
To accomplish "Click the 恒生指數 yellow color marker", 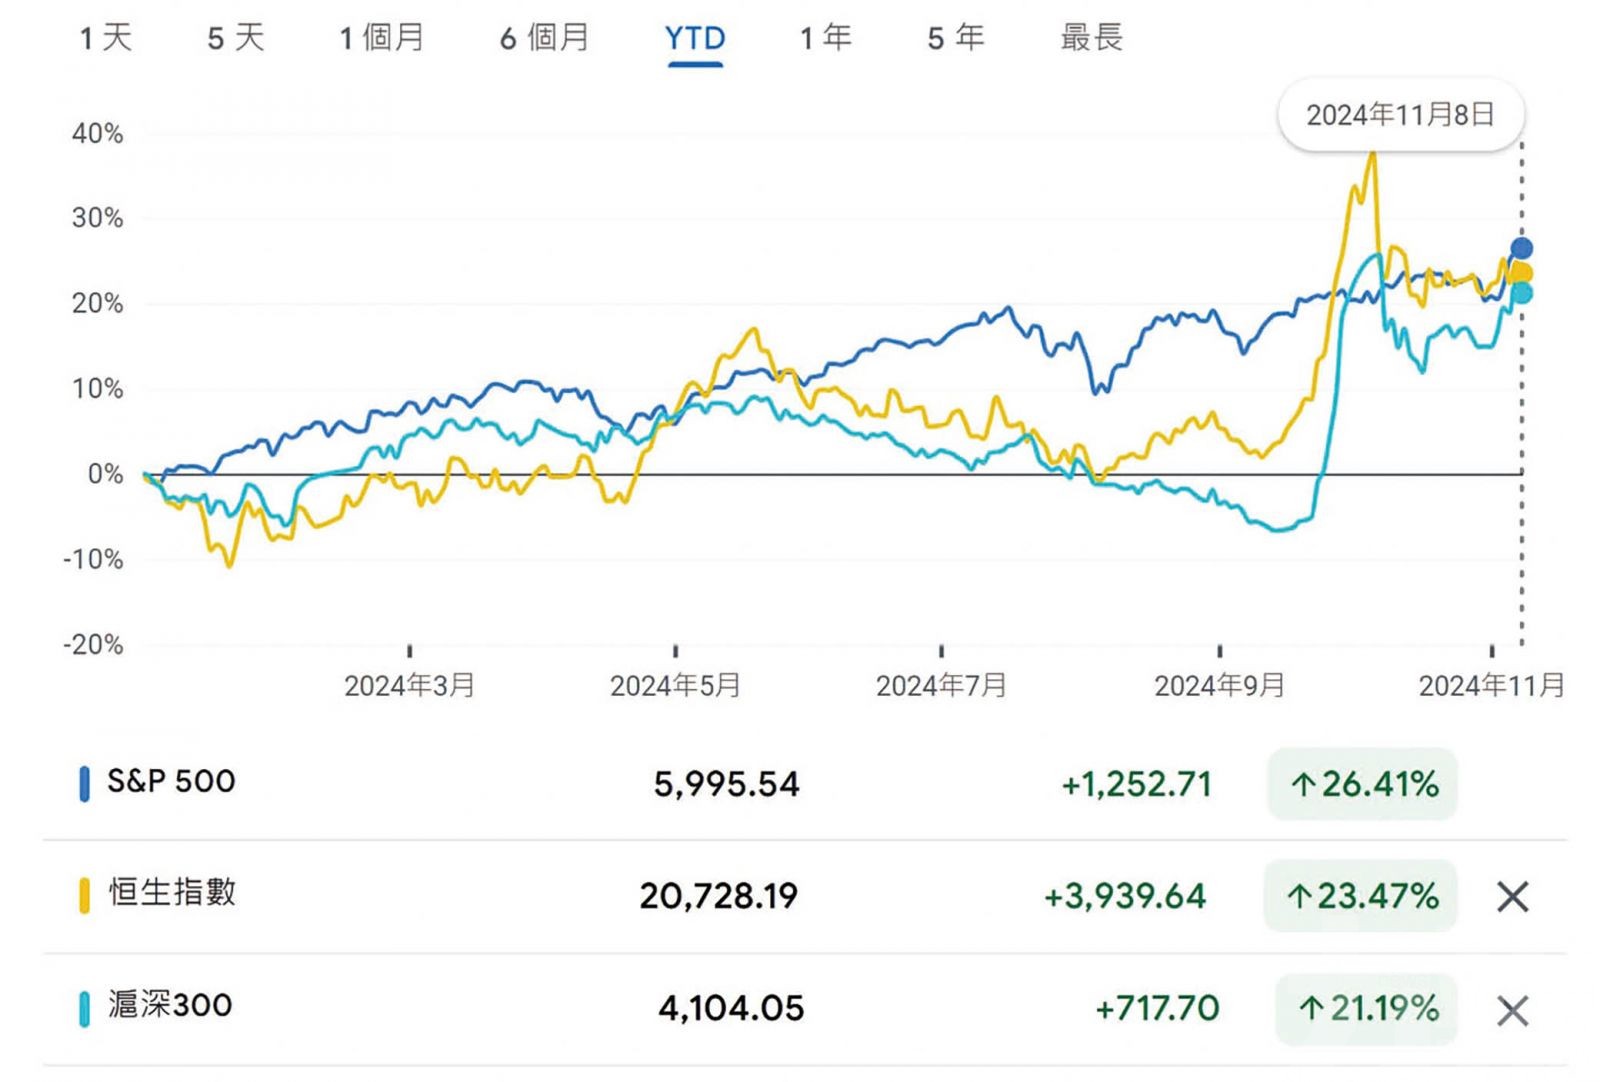I will (85, 895).
